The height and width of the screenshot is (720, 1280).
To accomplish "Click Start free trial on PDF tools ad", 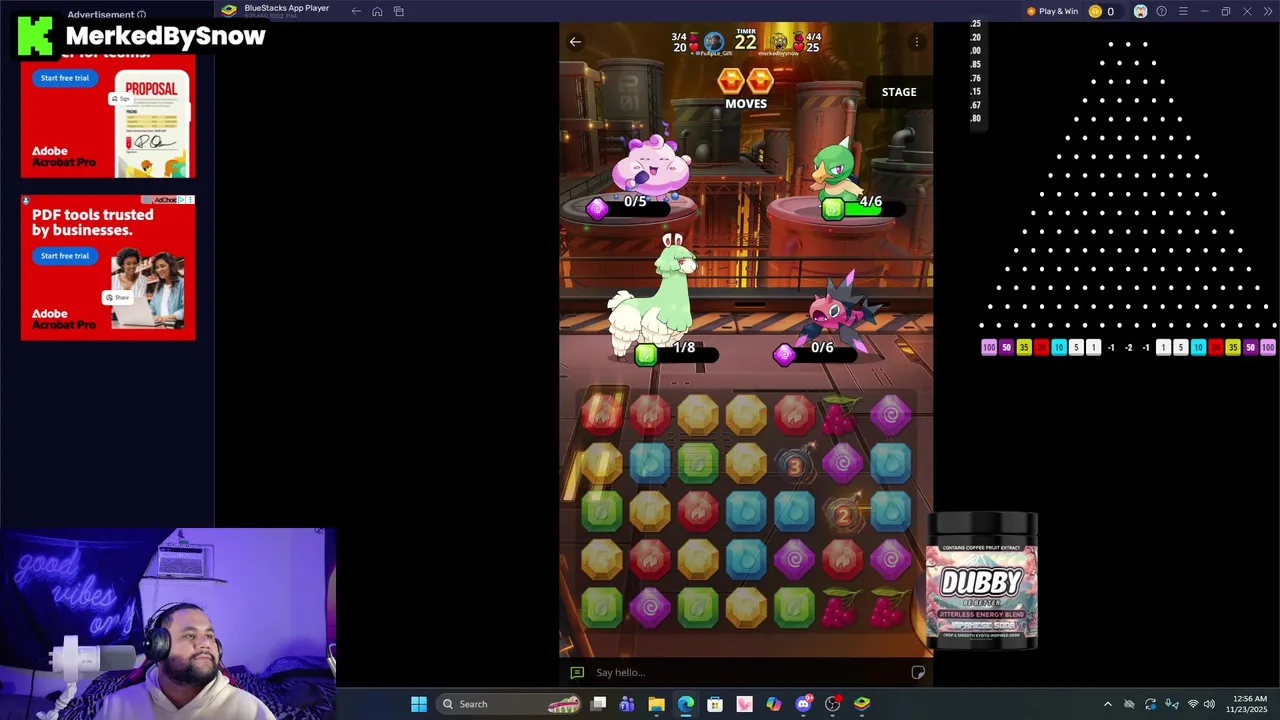I will 65,256.
